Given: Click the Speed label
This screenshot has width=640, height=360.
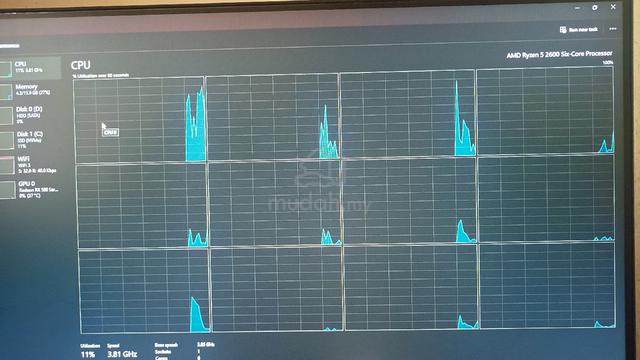Looking at the screenshot, I should click(113, 346).
